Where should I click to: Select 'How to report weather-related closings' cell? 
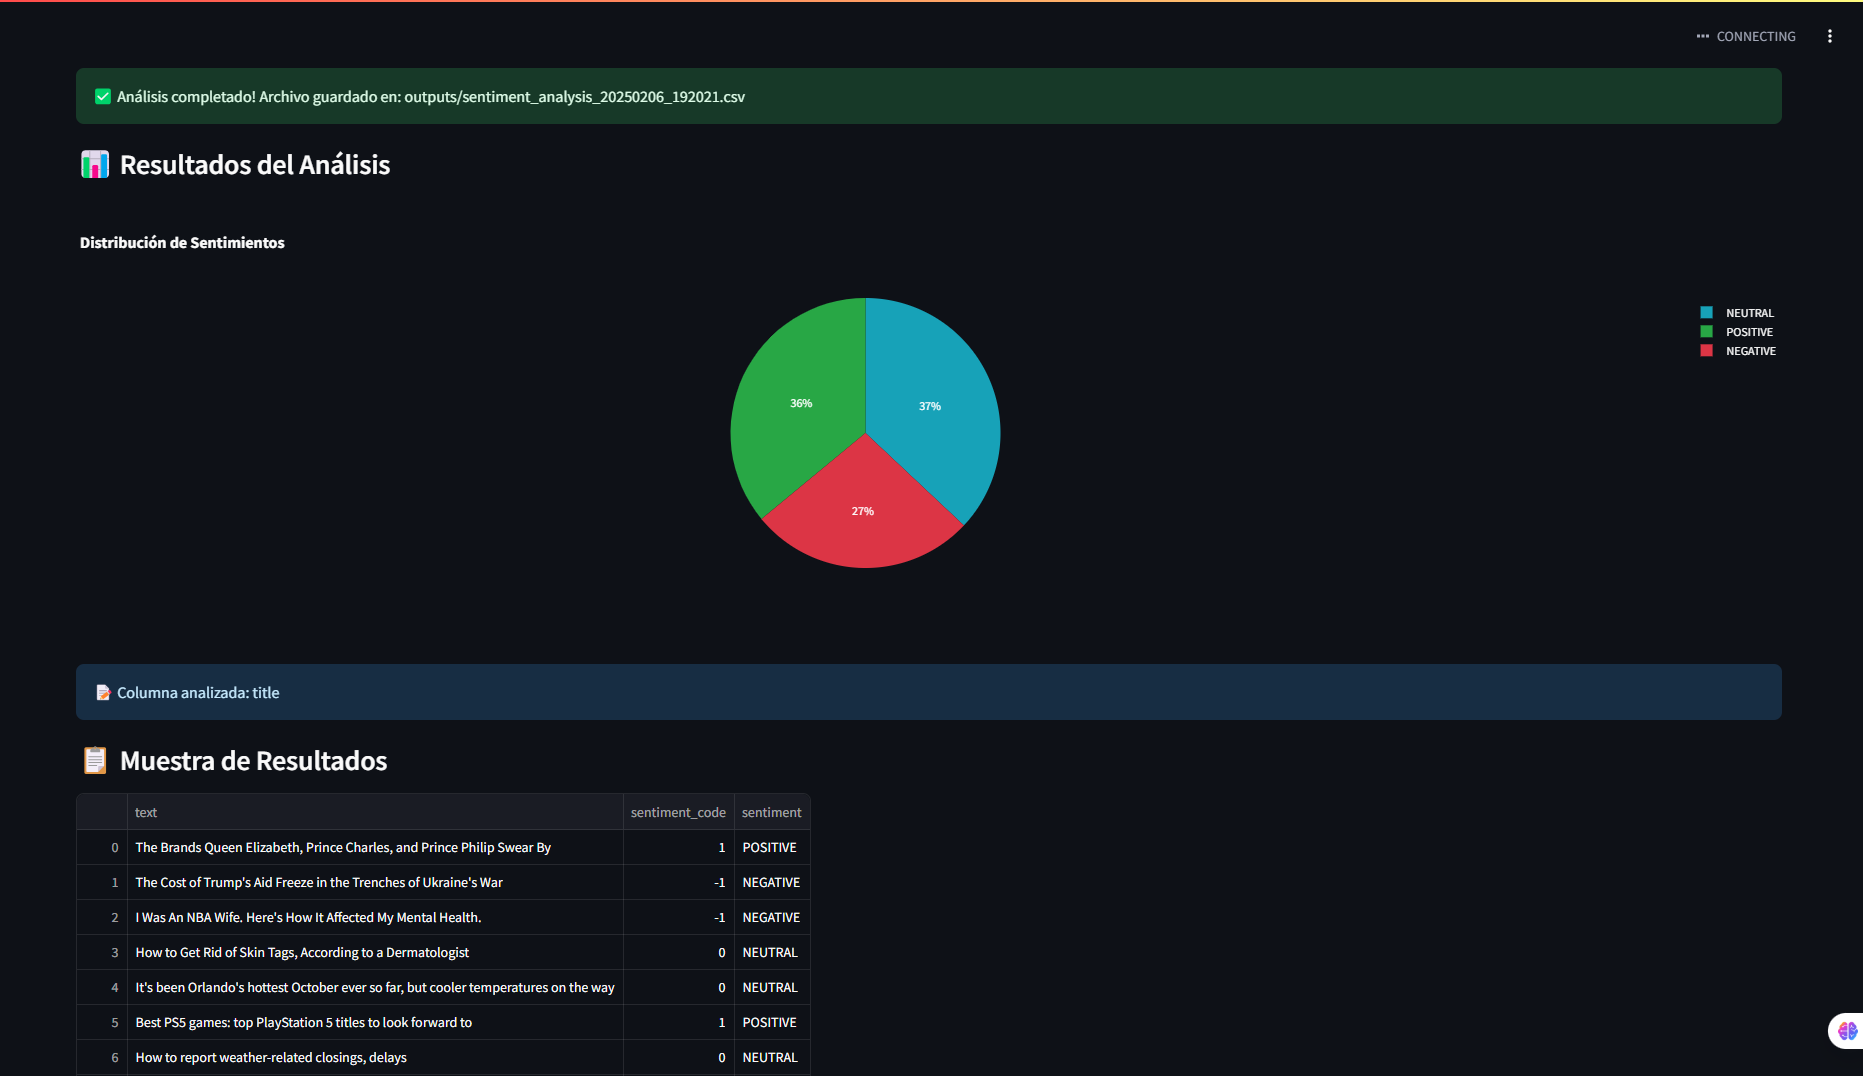pos(375,1057)
